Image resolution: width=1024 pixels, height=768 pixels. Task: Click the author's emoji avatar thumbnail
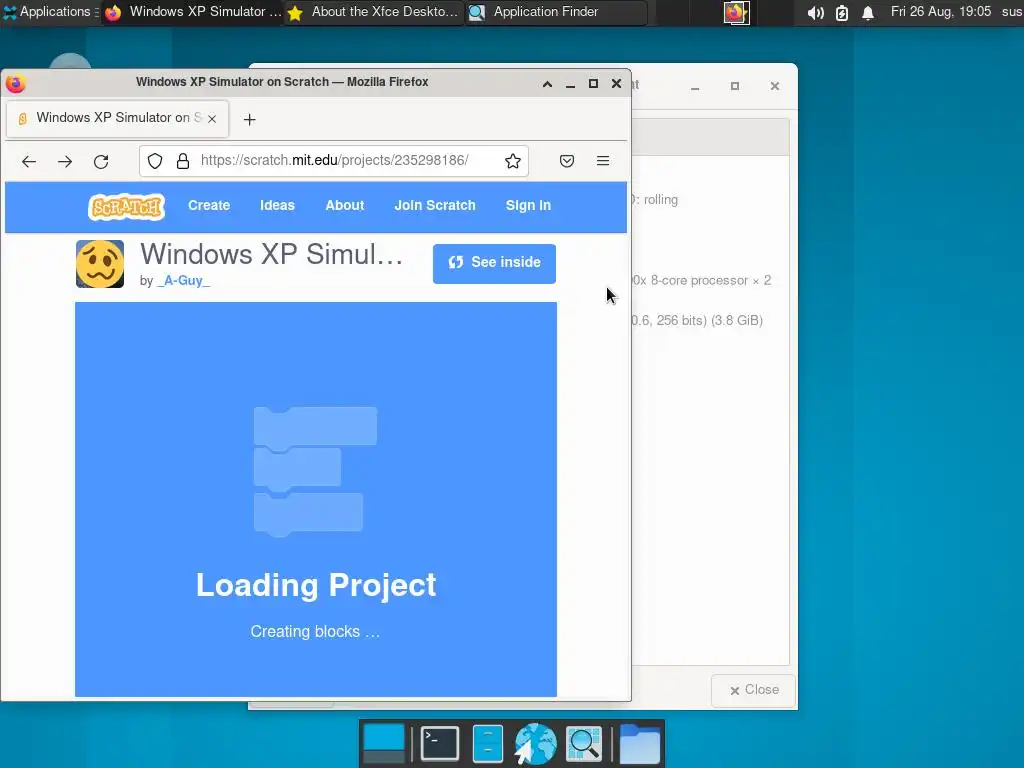coord(100,264)
